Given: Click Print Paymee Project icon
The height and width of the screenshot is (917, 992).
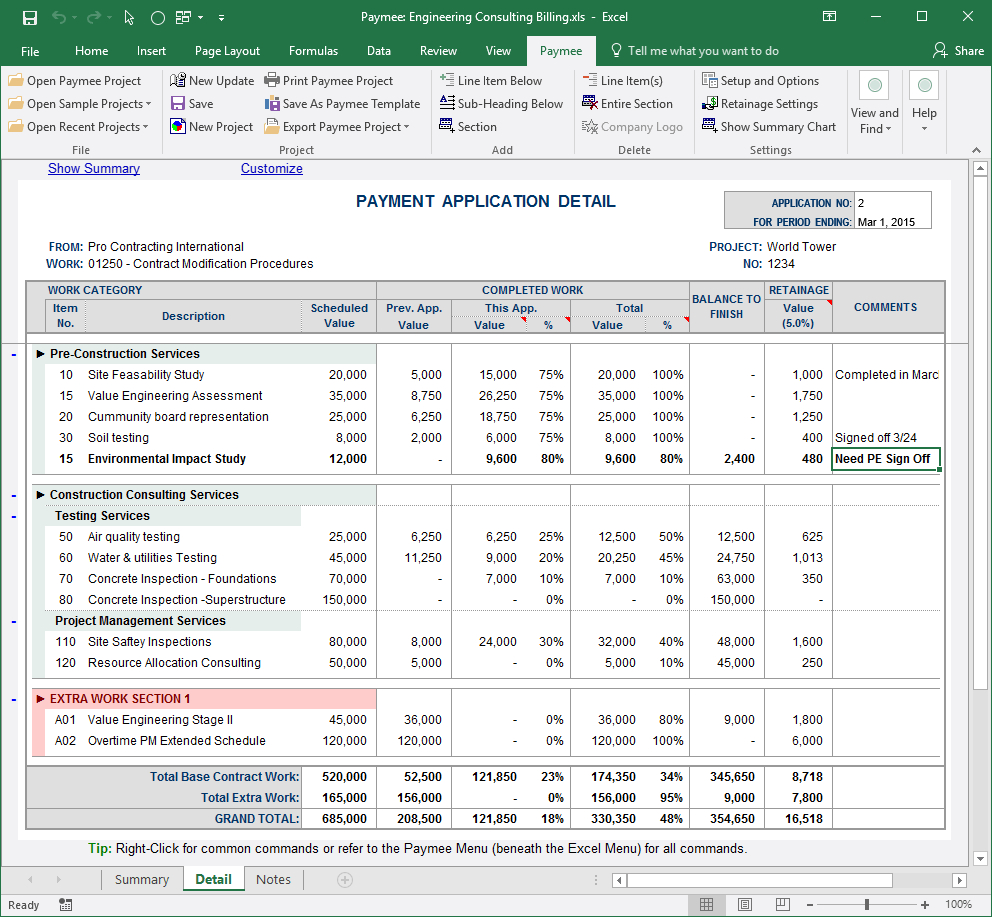Looking at the screenshot, I should (273, 81).
